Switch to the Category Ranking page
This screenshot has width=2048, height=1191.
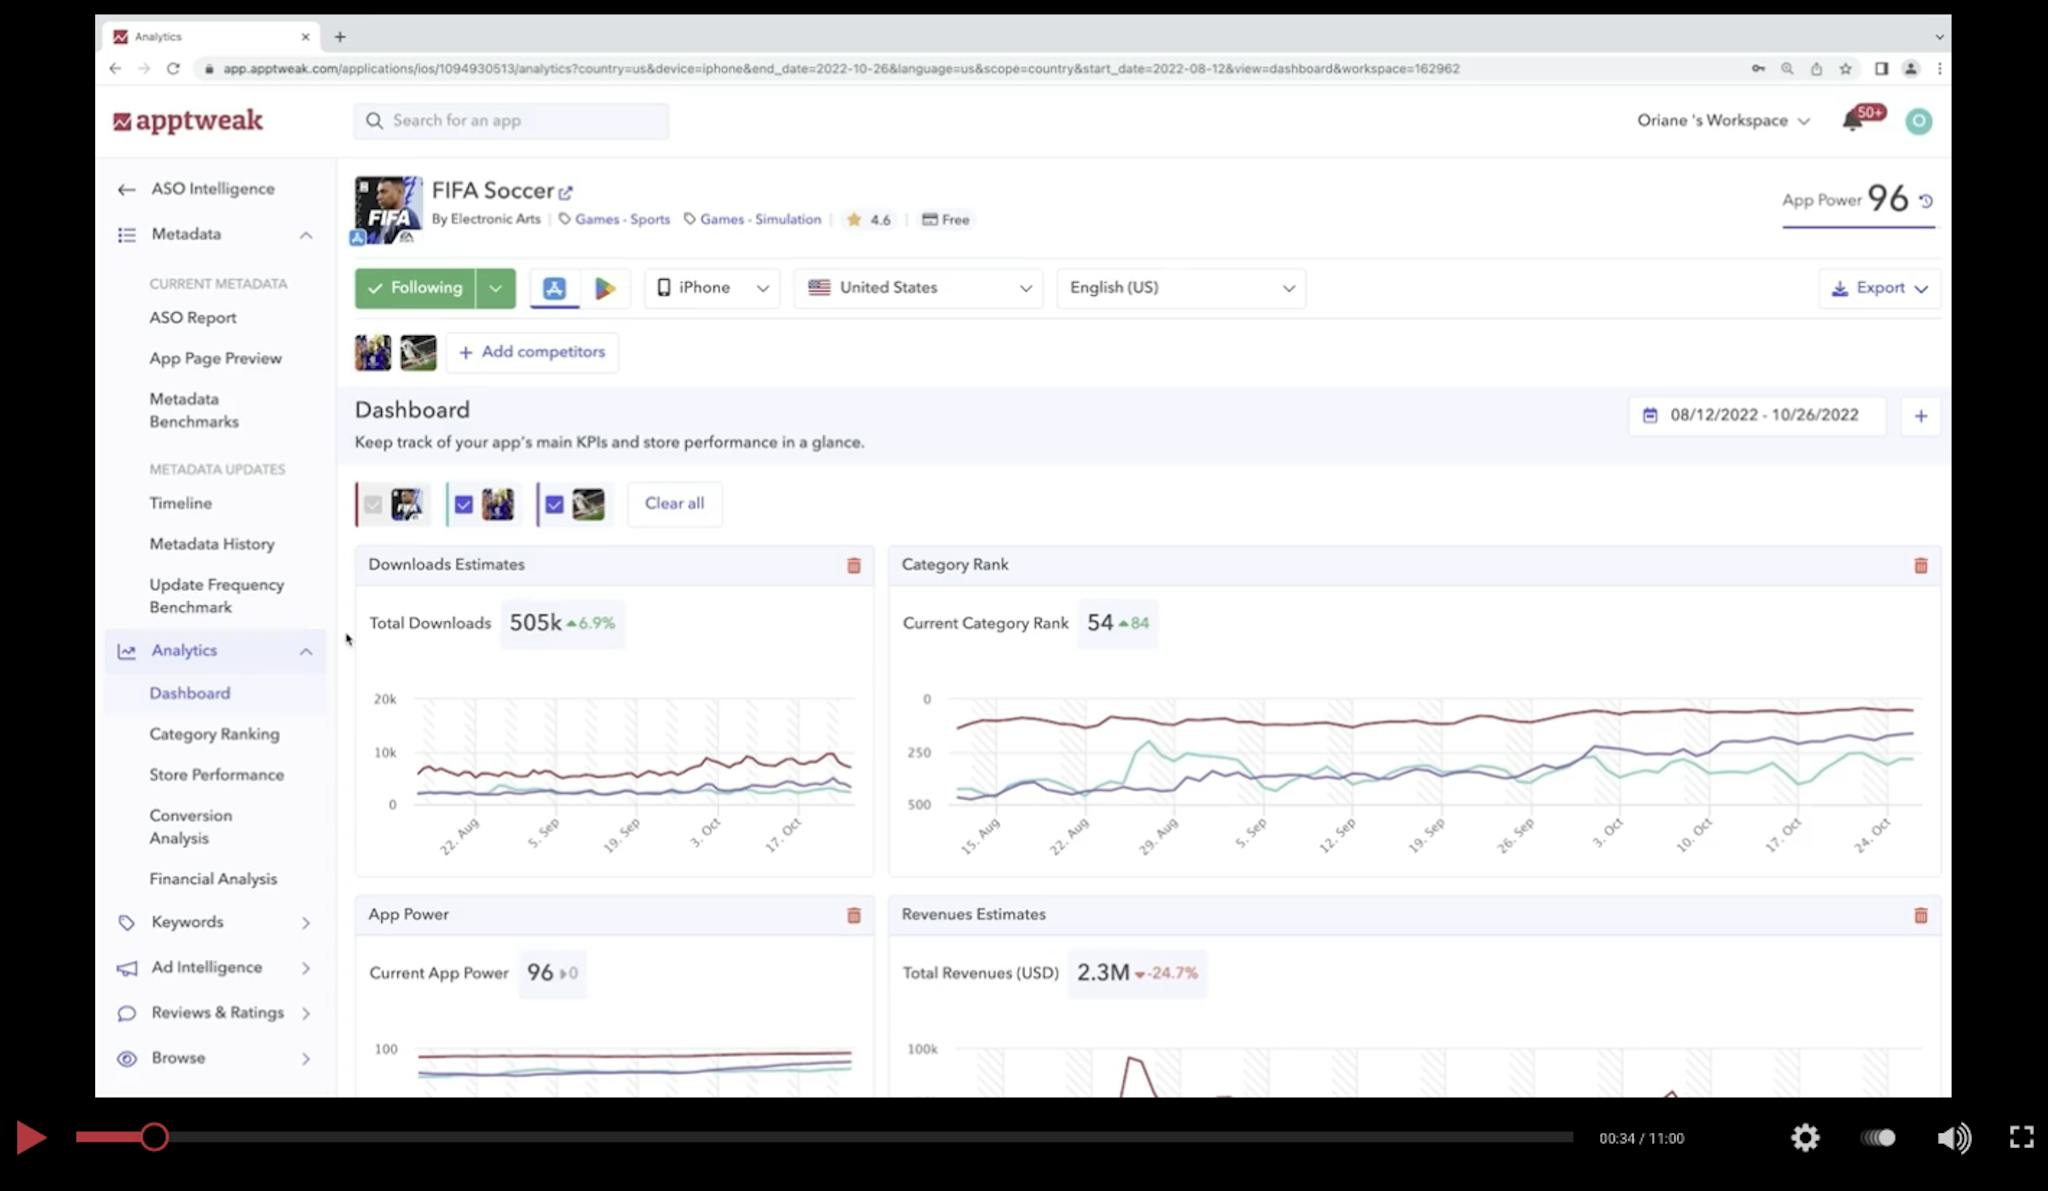214,733
